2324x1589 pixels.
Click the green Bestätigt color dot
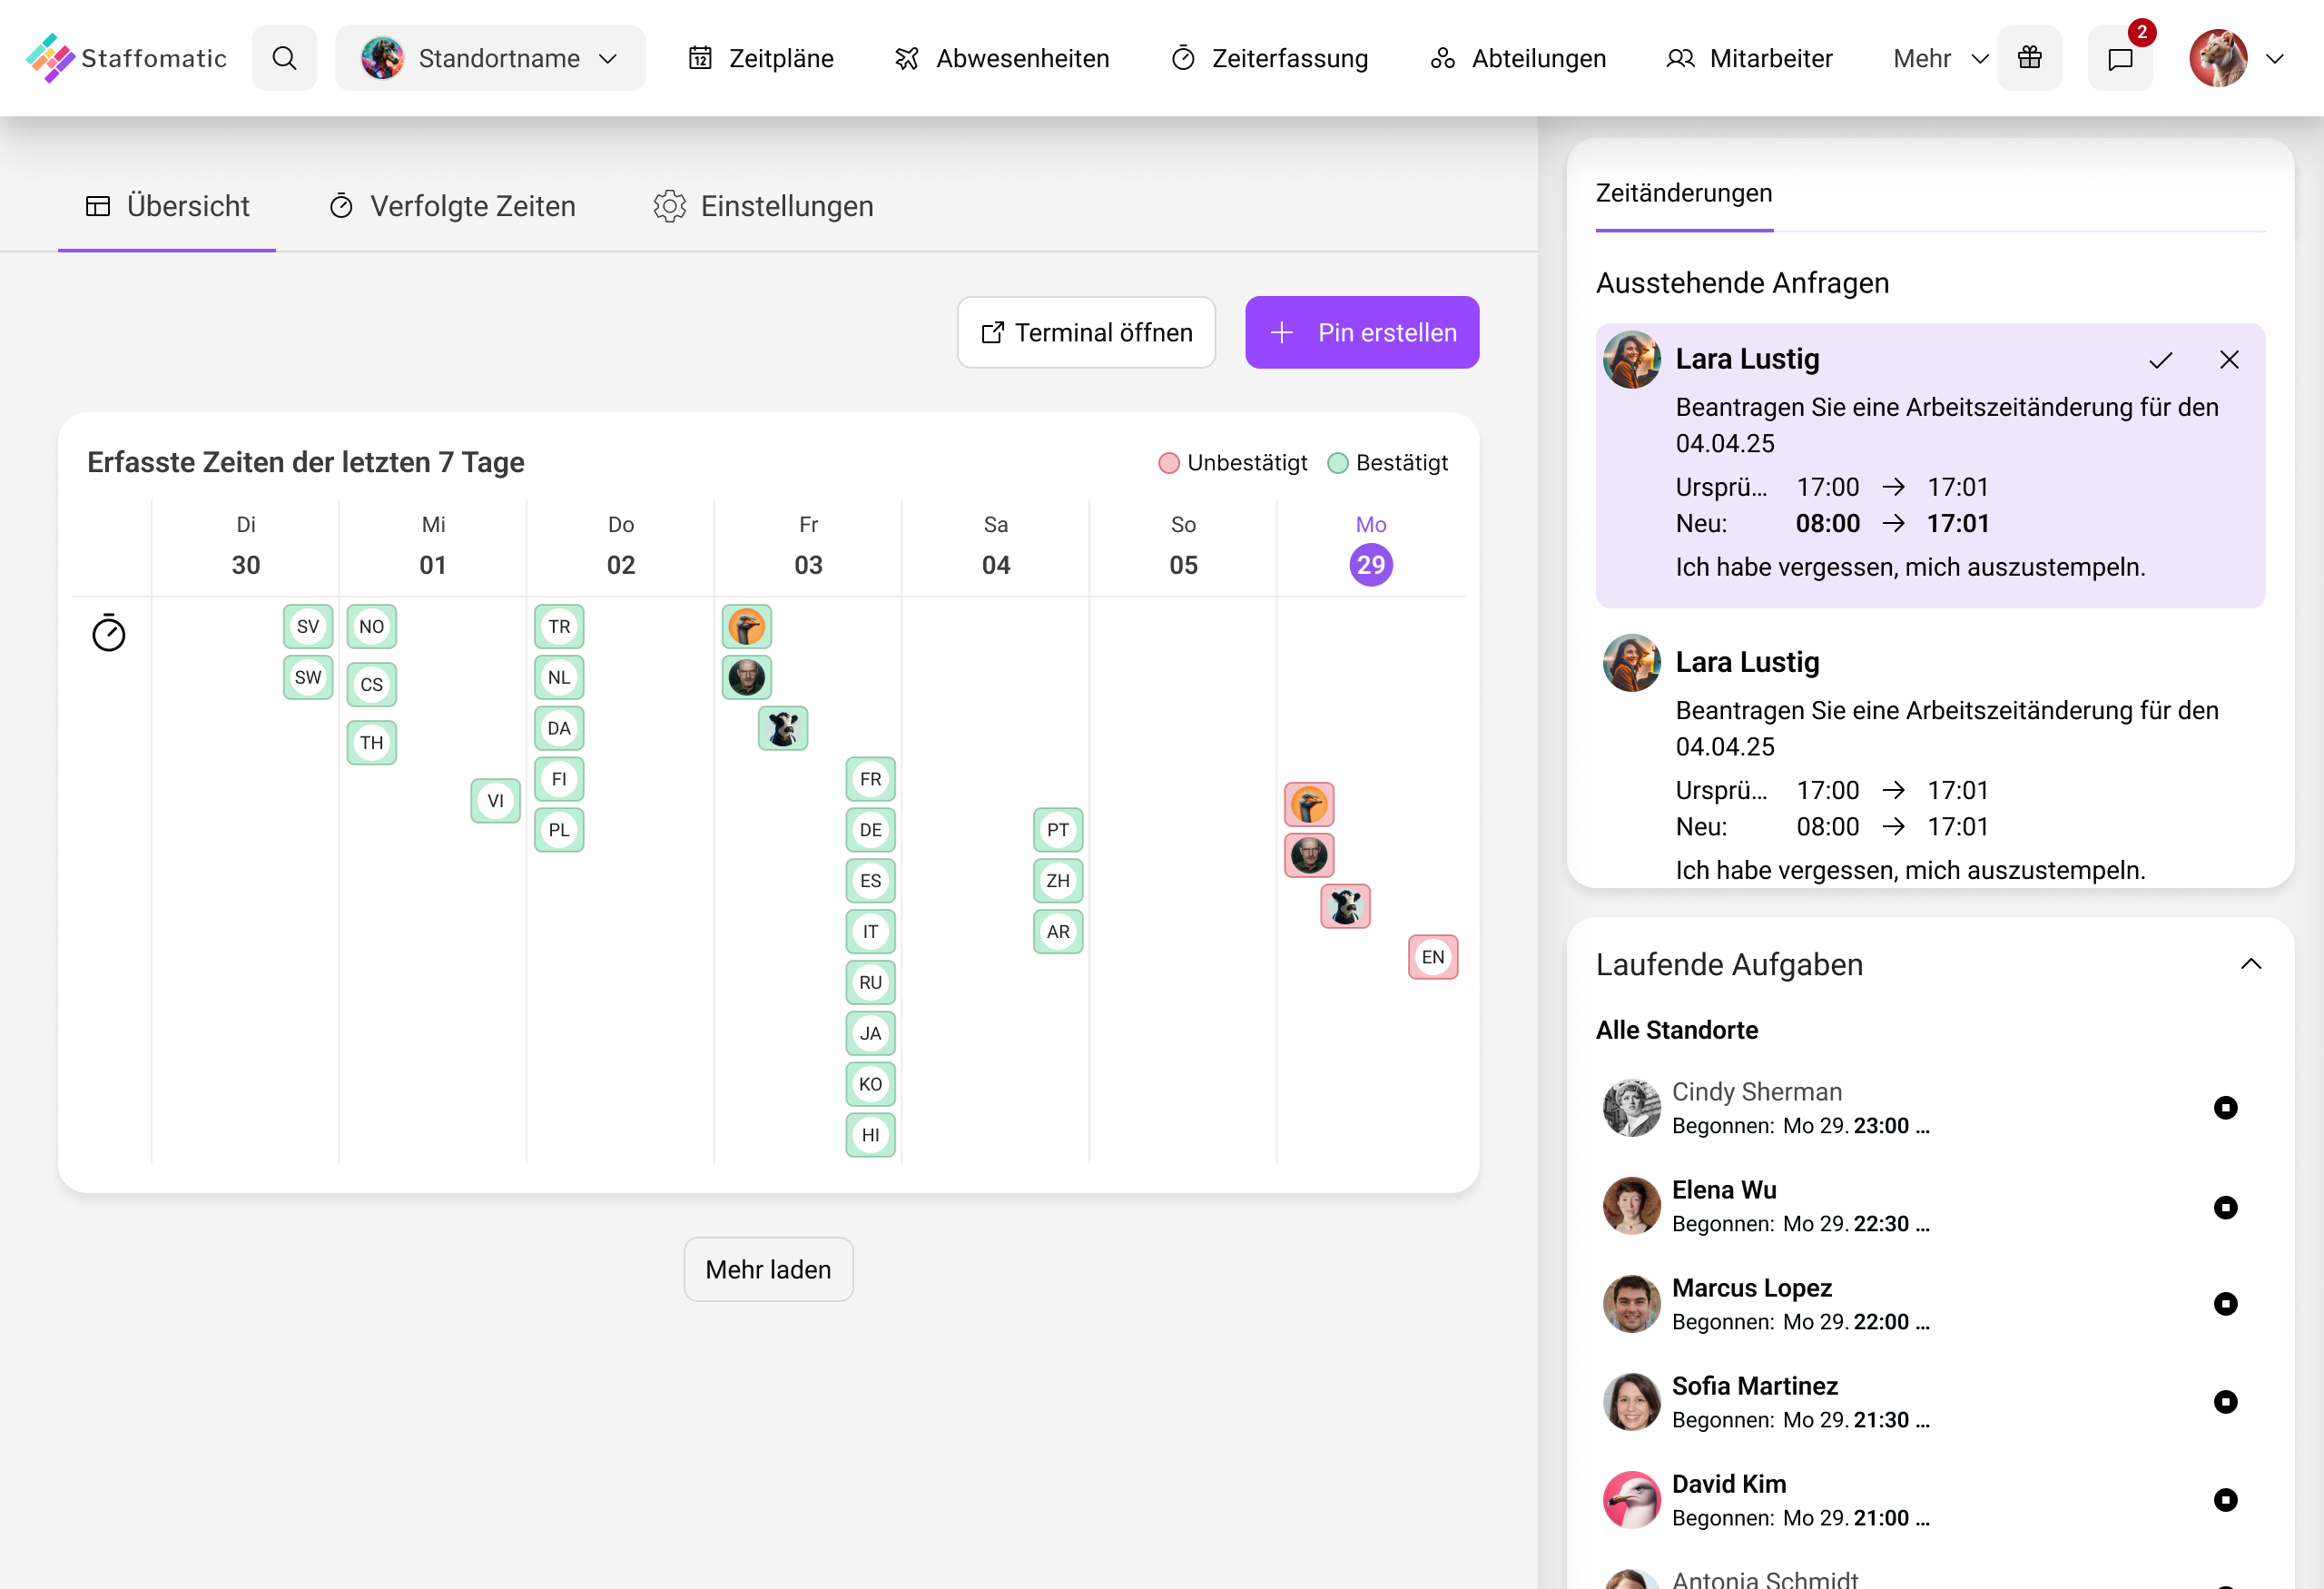coord(1338,462)
